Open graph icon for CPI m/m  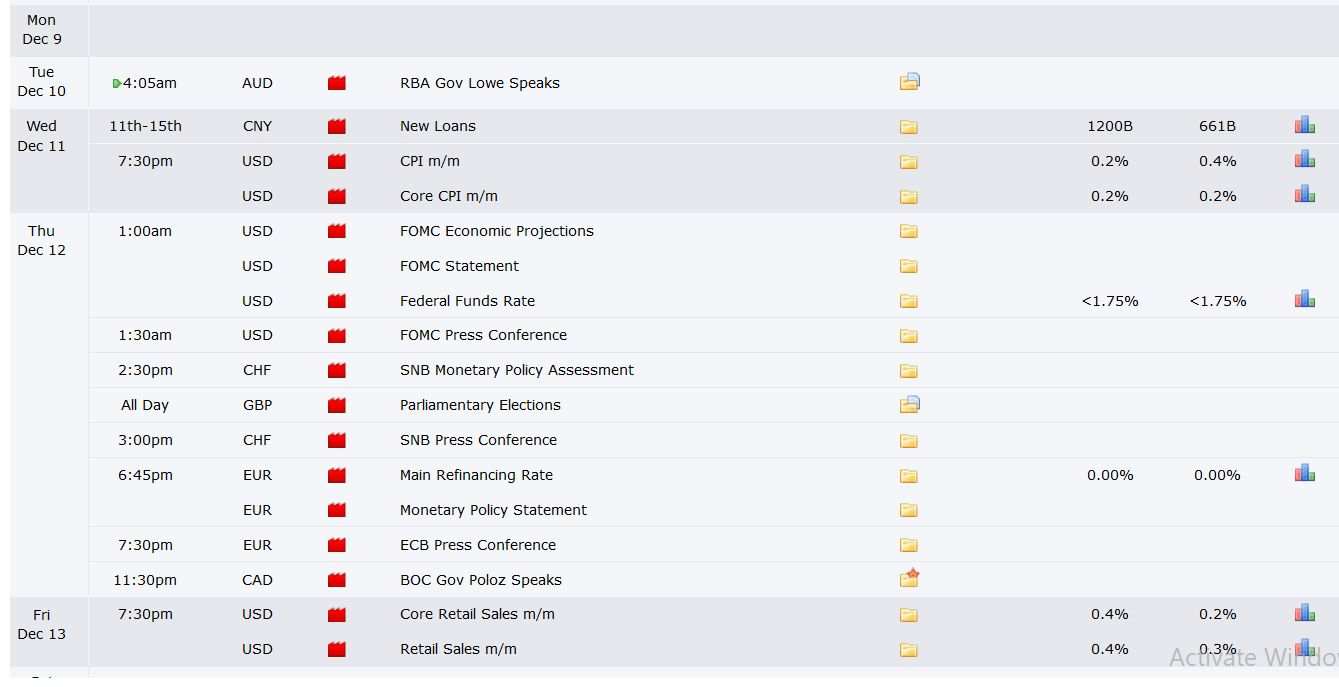click(x=1304, y=160)
